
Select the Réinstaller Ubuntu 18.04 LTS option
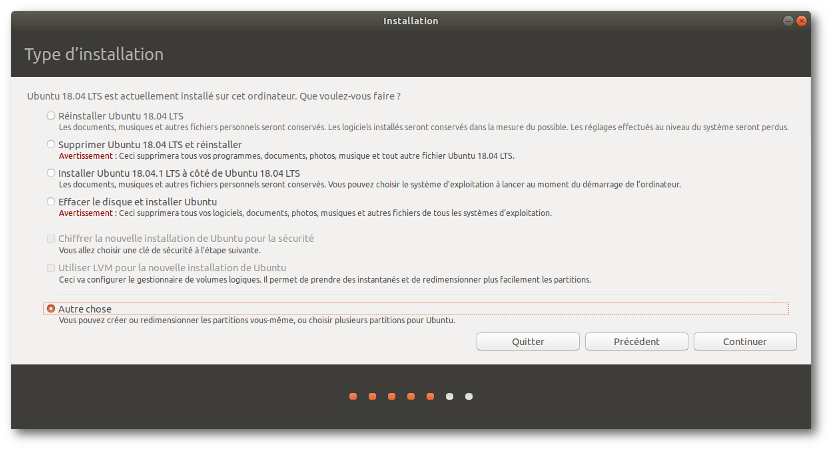click(51, 116)
